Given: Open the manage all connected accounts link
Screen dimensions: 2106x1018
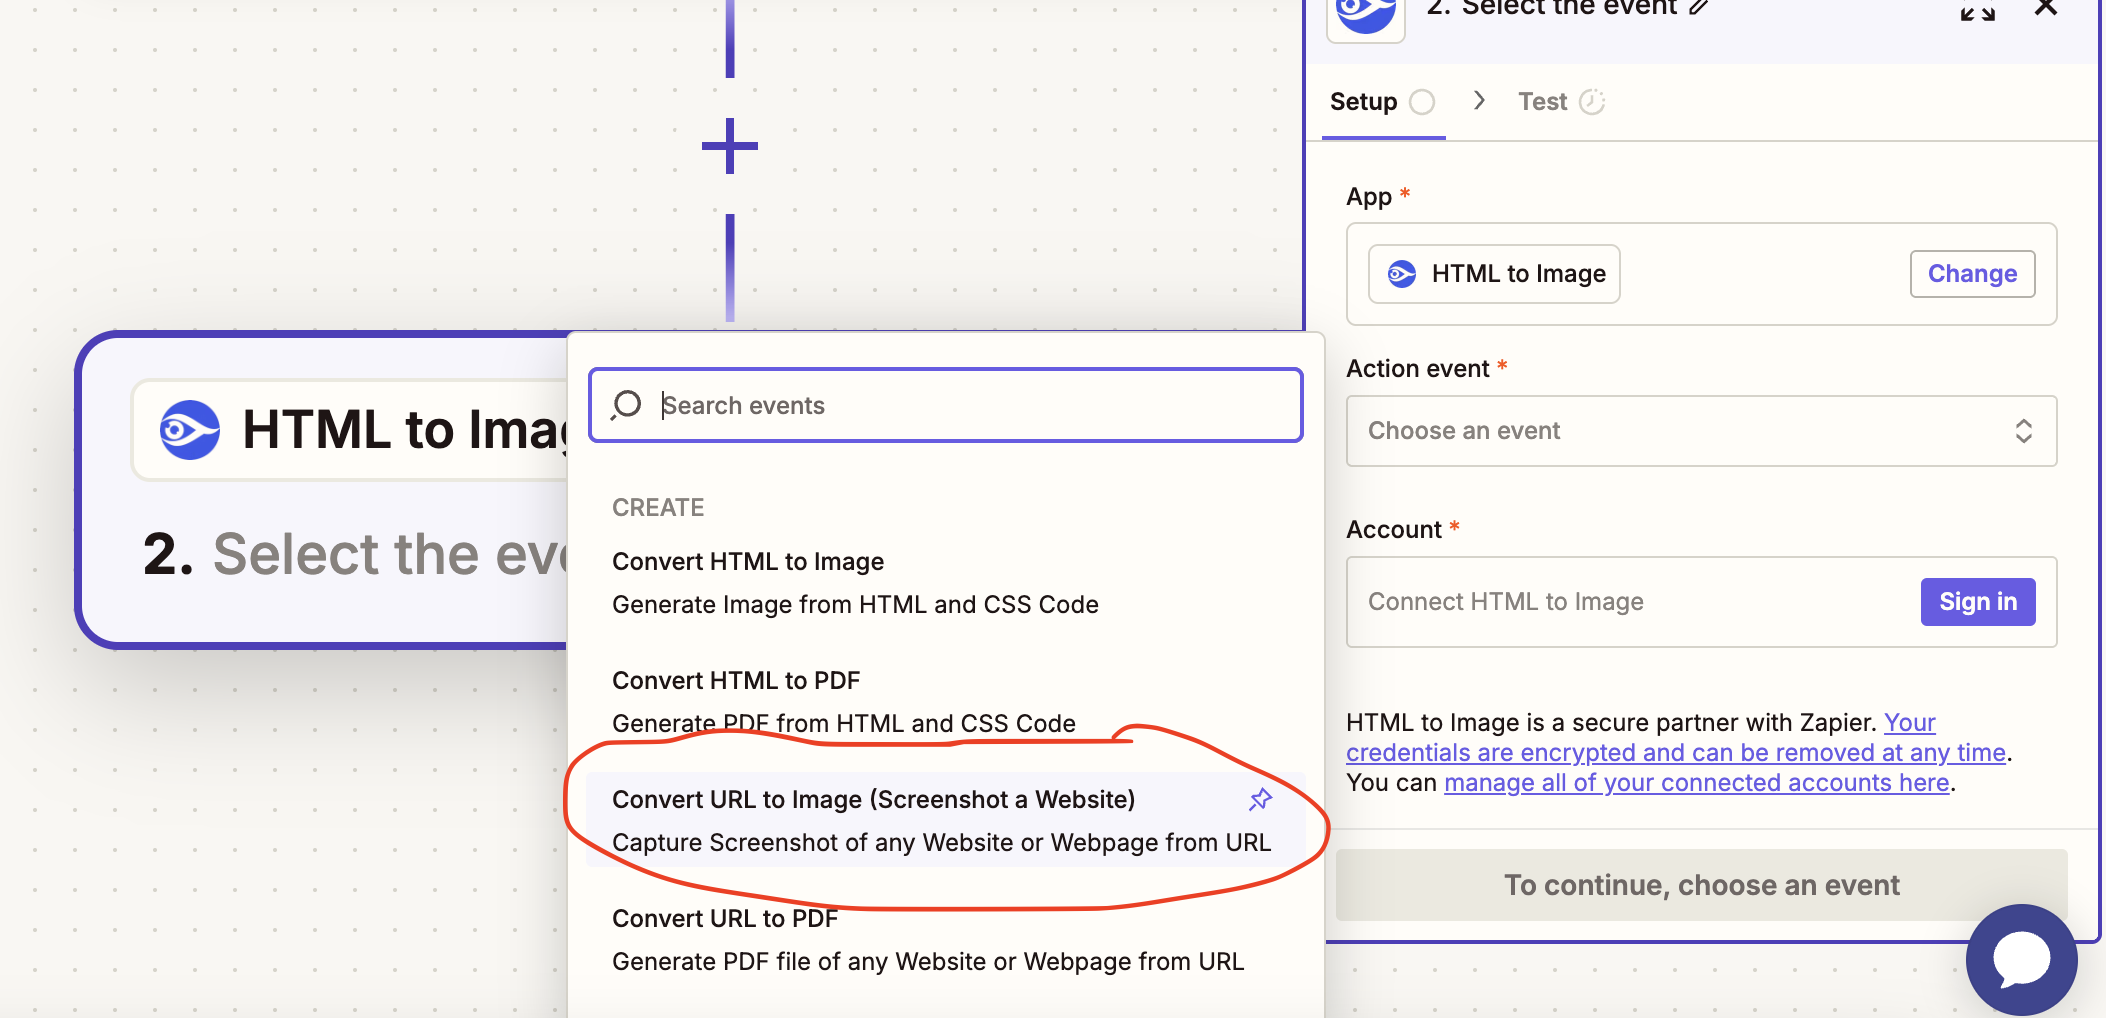Looking at the screenshot, I should point(1696,782).
